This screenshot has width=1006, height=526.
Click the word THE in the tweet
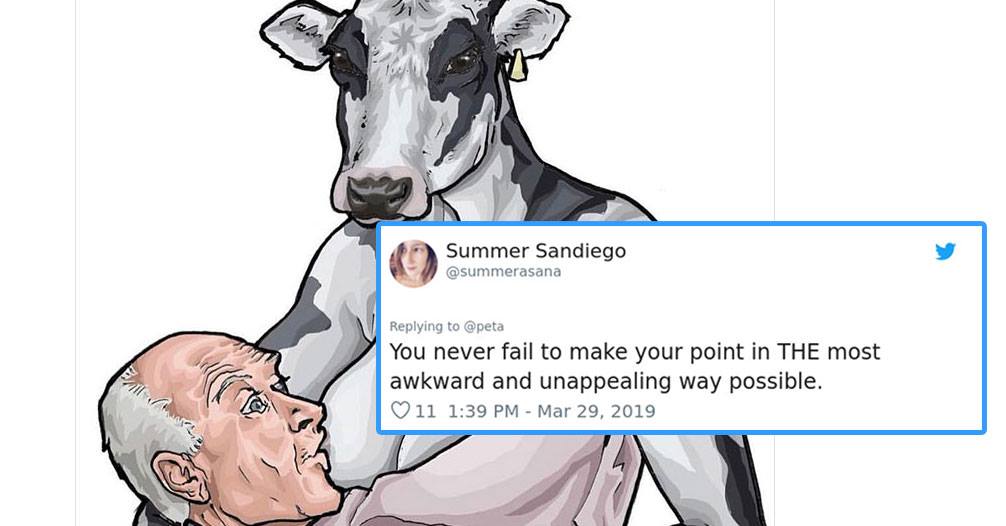pyautogui.click(x=799, y=352)
